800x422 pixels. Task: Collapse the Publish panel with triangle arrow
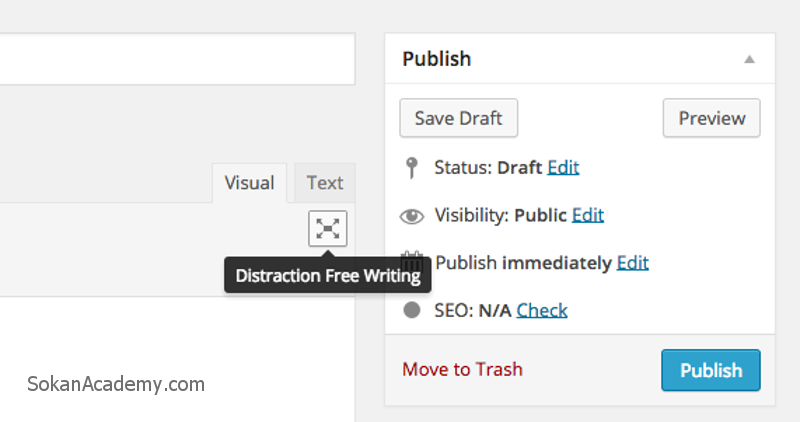[749, 59]
